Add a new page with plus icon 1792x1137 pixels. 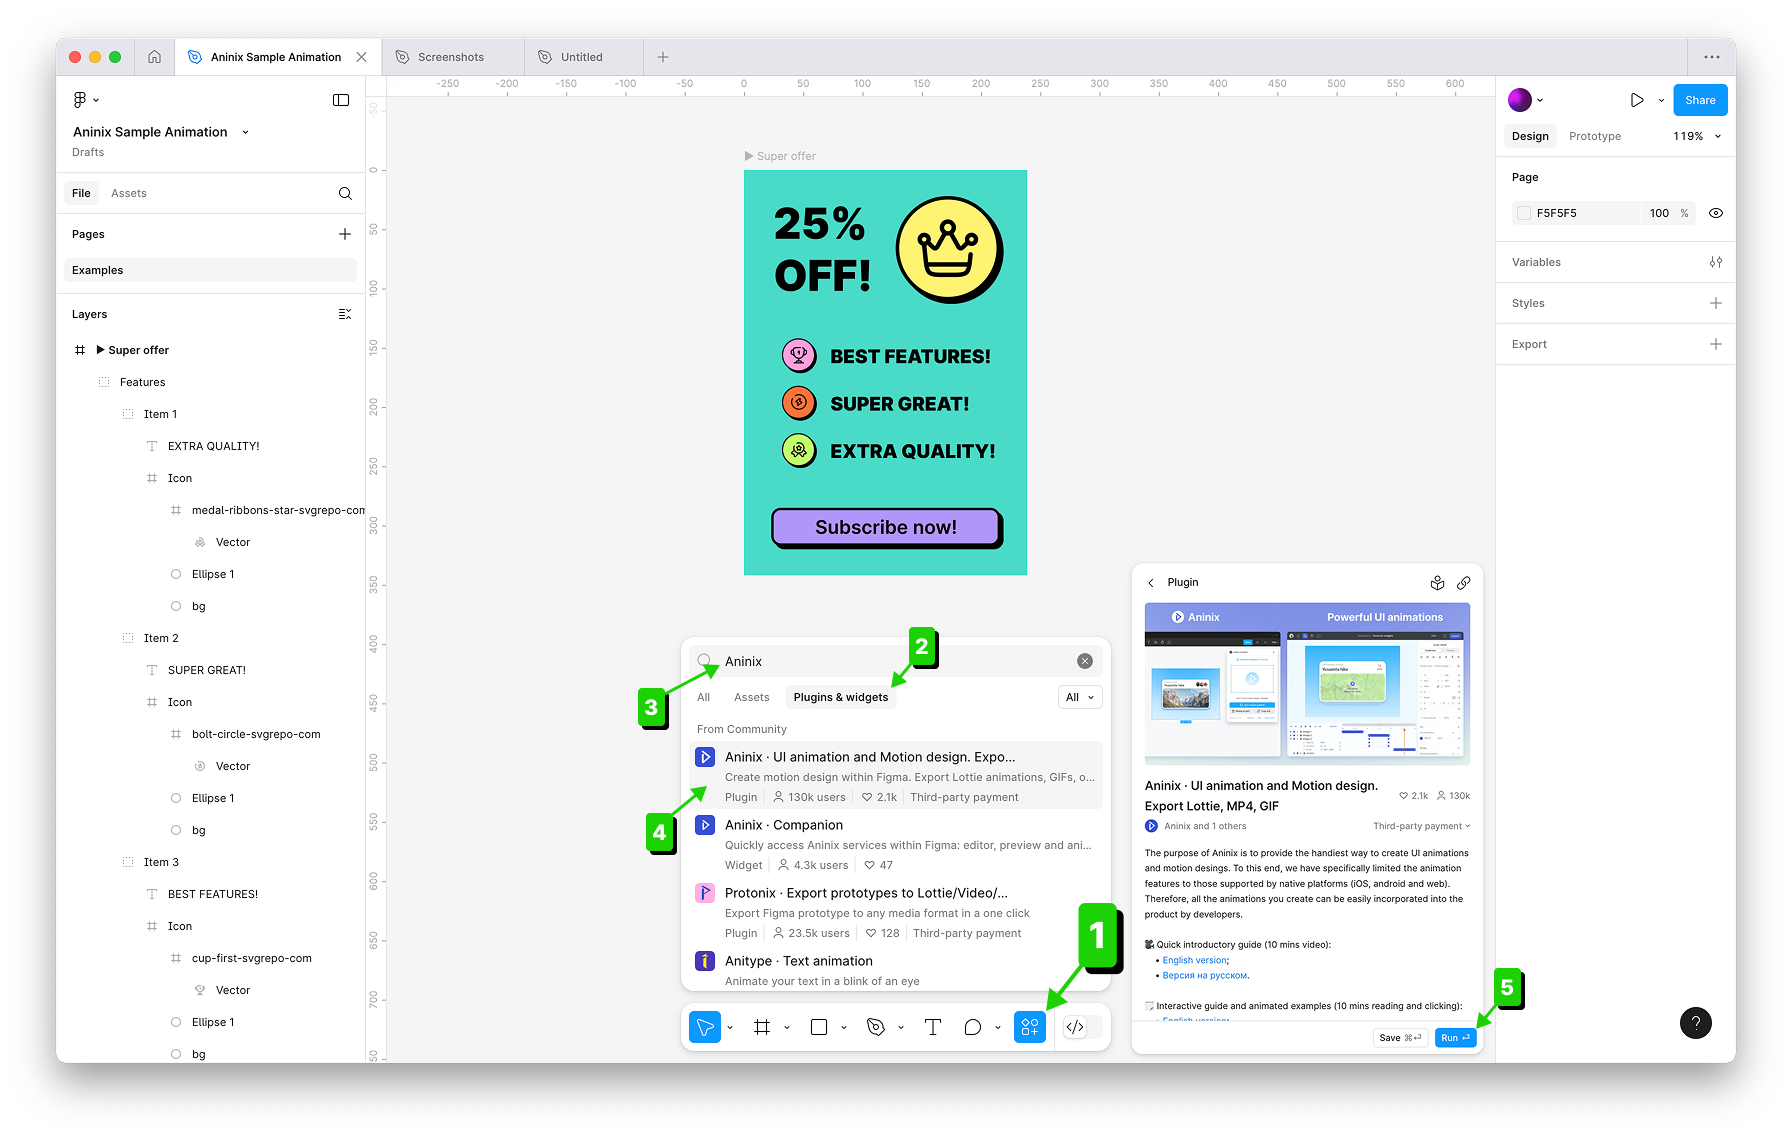pos(345,234)
